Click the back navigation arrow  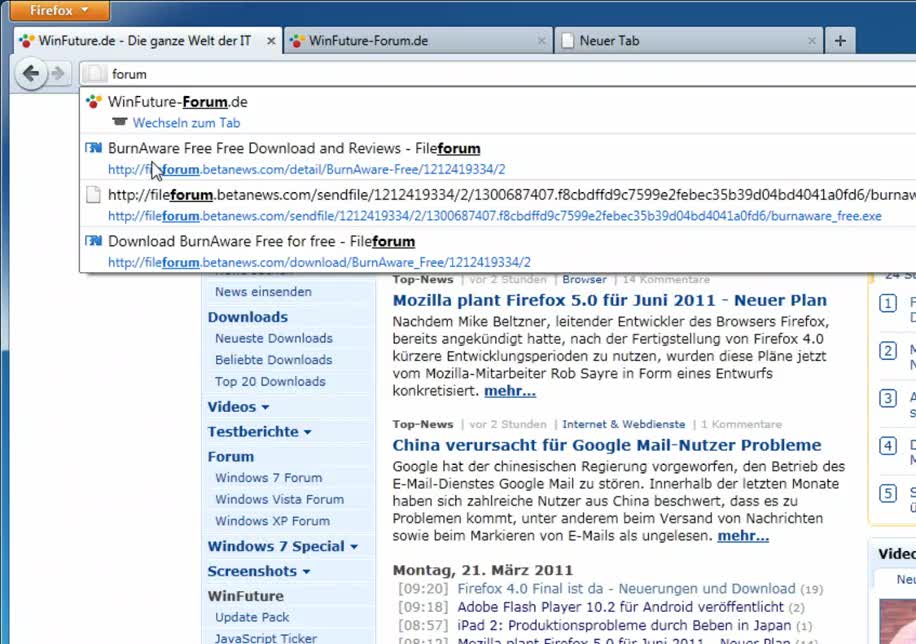(30, 73)
